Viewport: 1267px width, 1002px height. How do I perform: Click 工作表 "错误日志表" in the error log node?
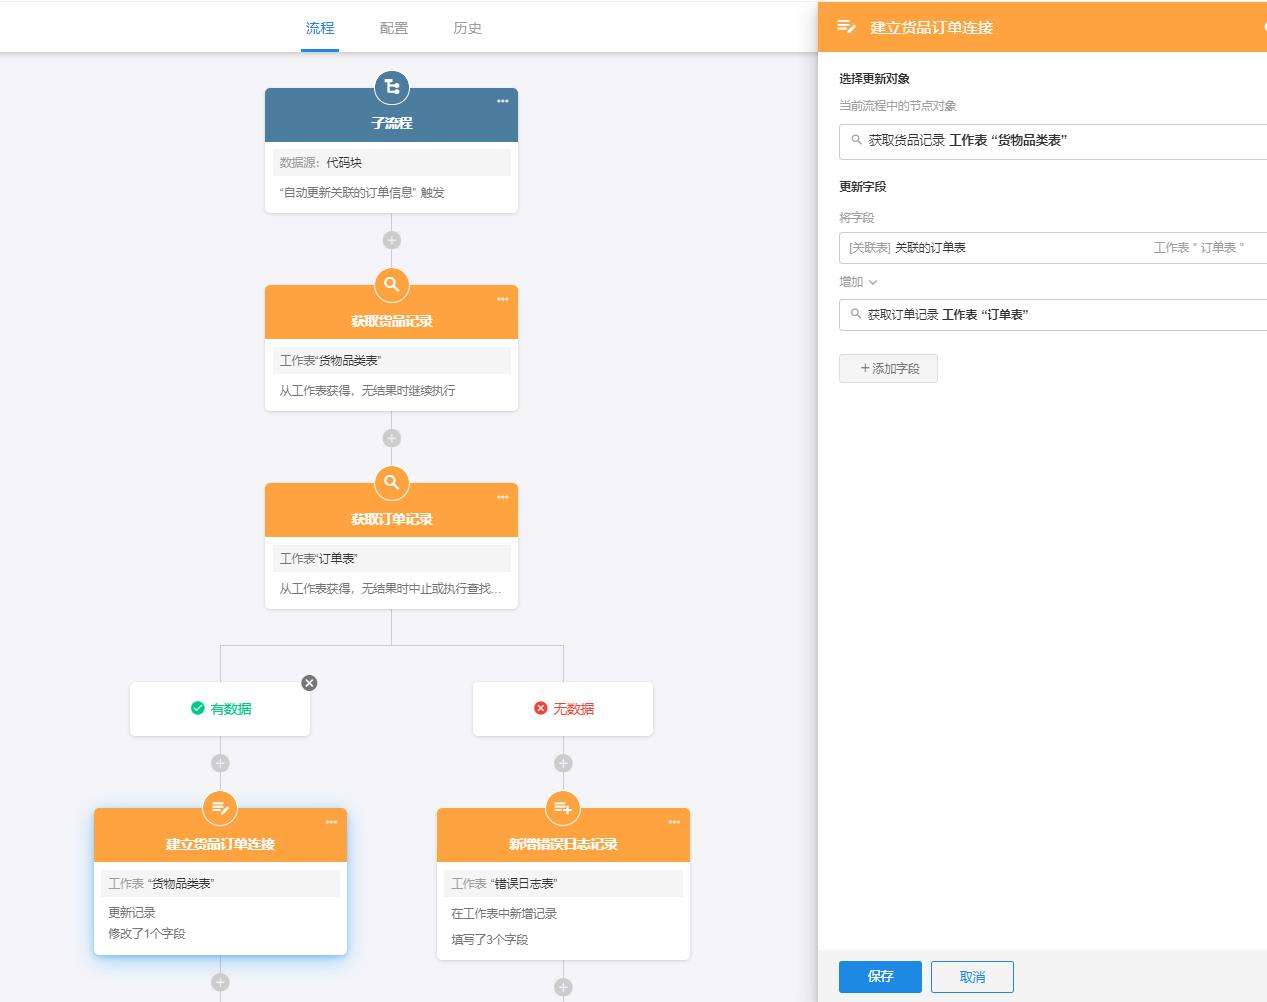point(563,884)
